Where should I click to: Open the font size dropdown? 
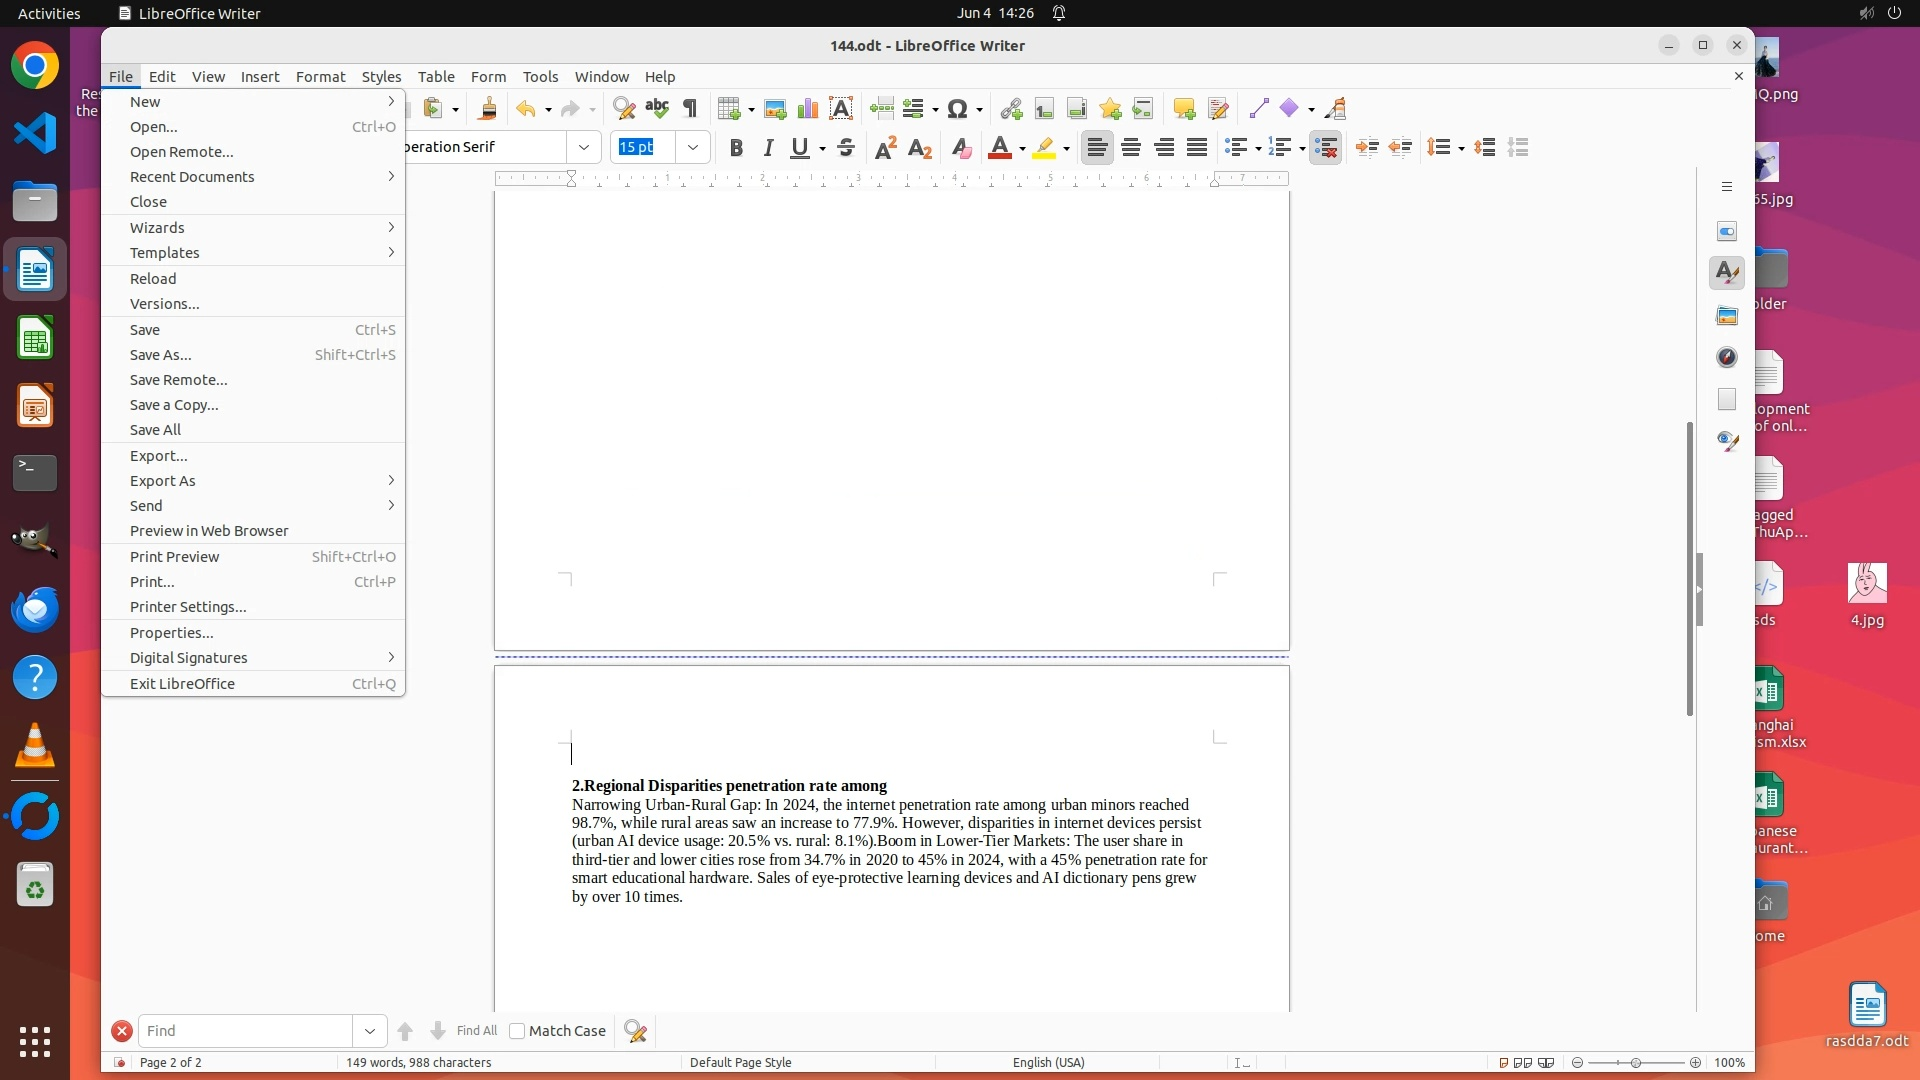[692, 147]
